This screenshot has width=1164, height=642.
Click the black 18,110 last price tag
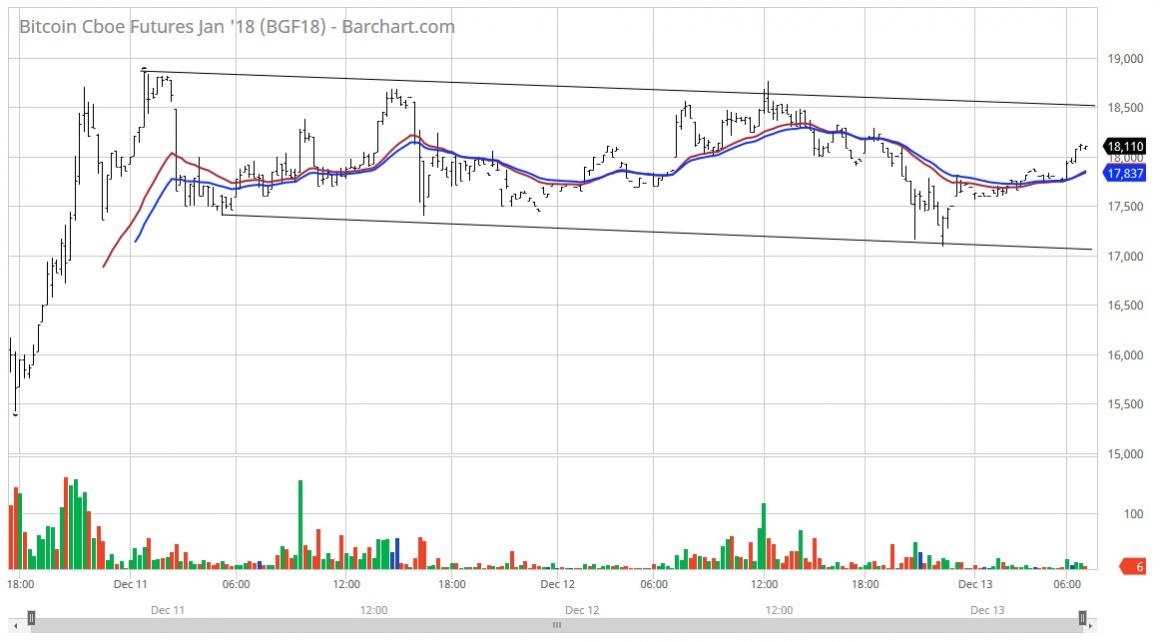pos(1124,146)
